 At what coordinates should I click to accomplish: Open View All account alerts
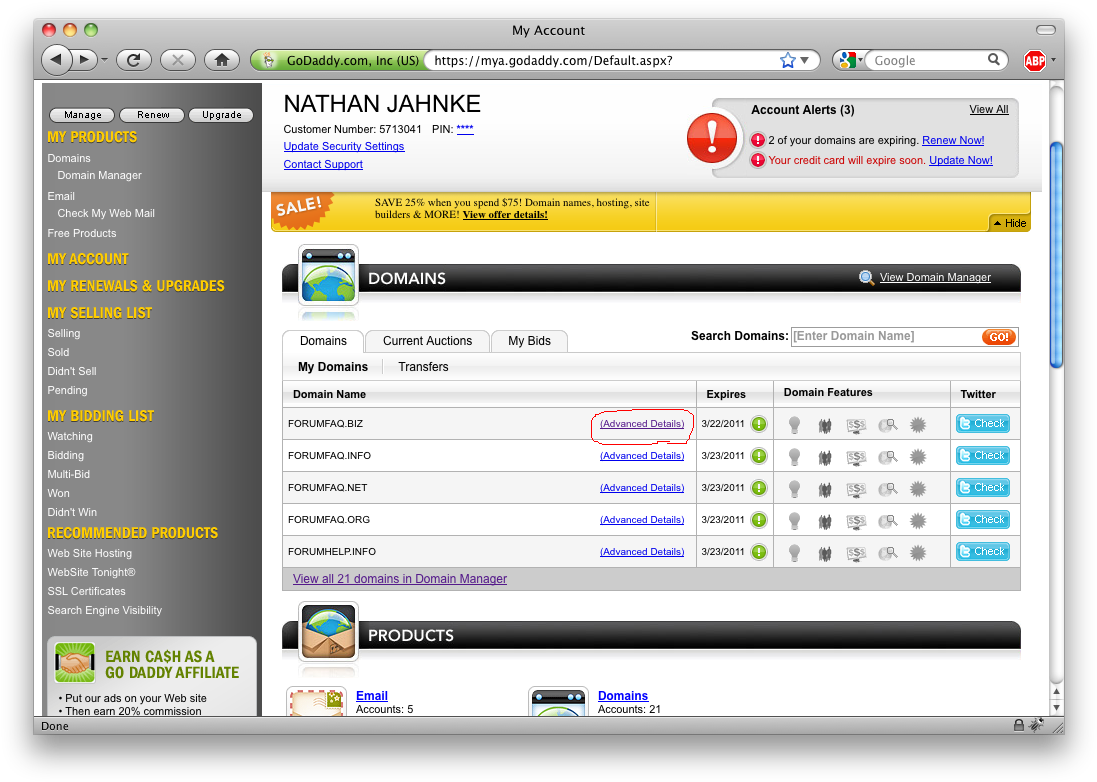[x=989, y=109]
